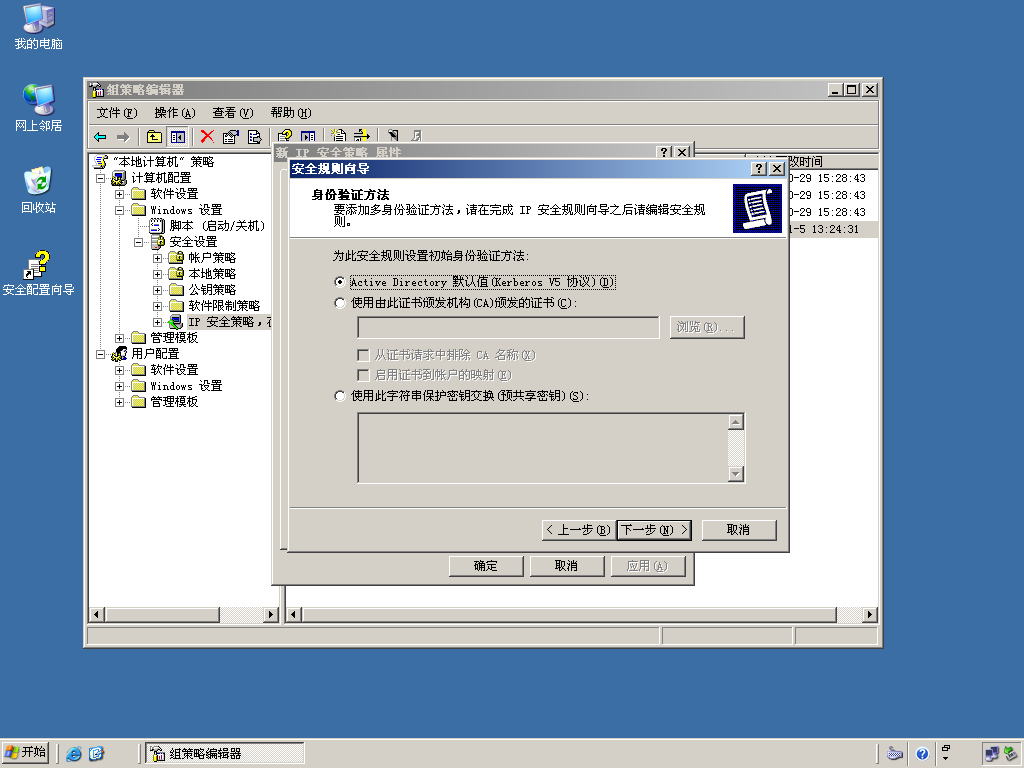The image size is (1024, 768).
Task: Check enable certificate to account mapping
Action: 363,375
